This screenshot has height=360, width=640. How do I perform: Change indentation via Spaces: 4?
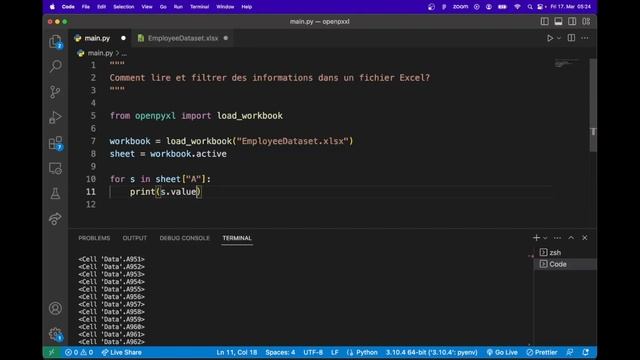[x=280, y=352]
